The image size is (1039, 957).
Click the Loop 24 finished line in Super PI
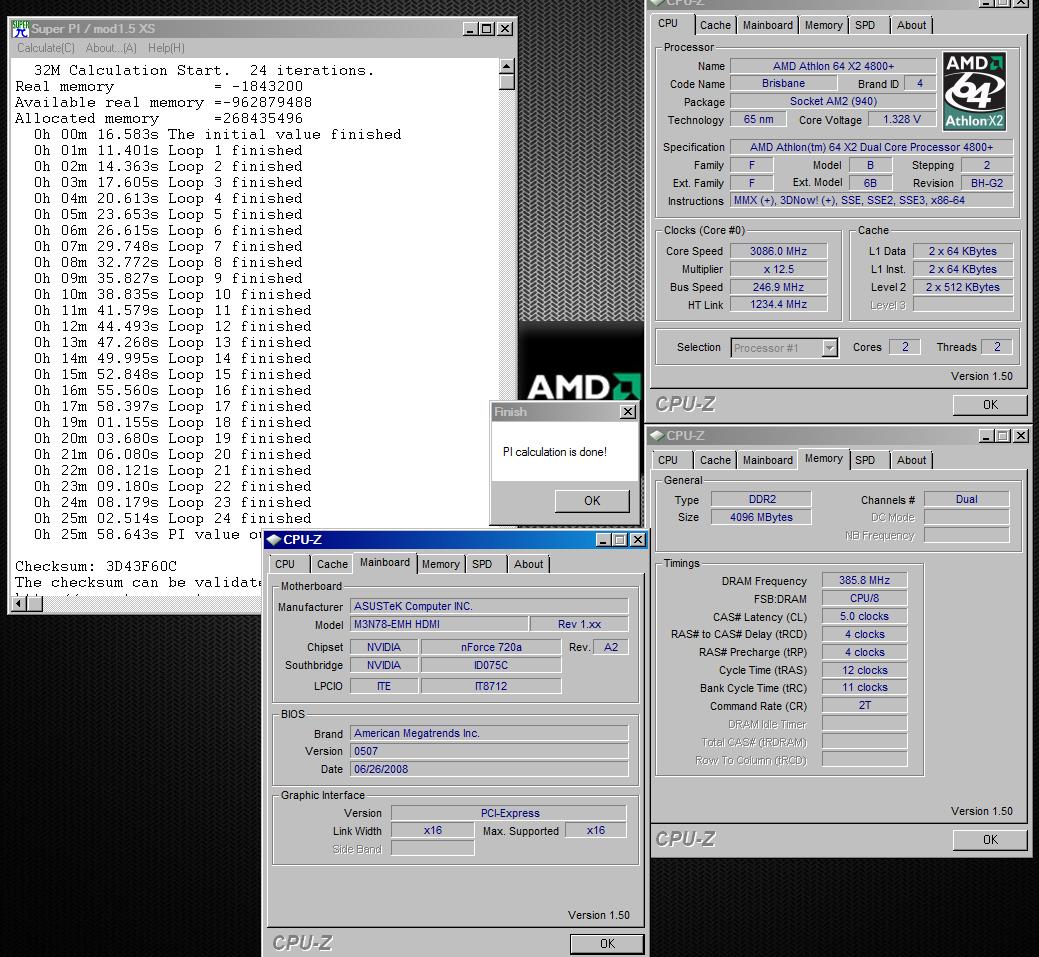[x=172, y=518]
